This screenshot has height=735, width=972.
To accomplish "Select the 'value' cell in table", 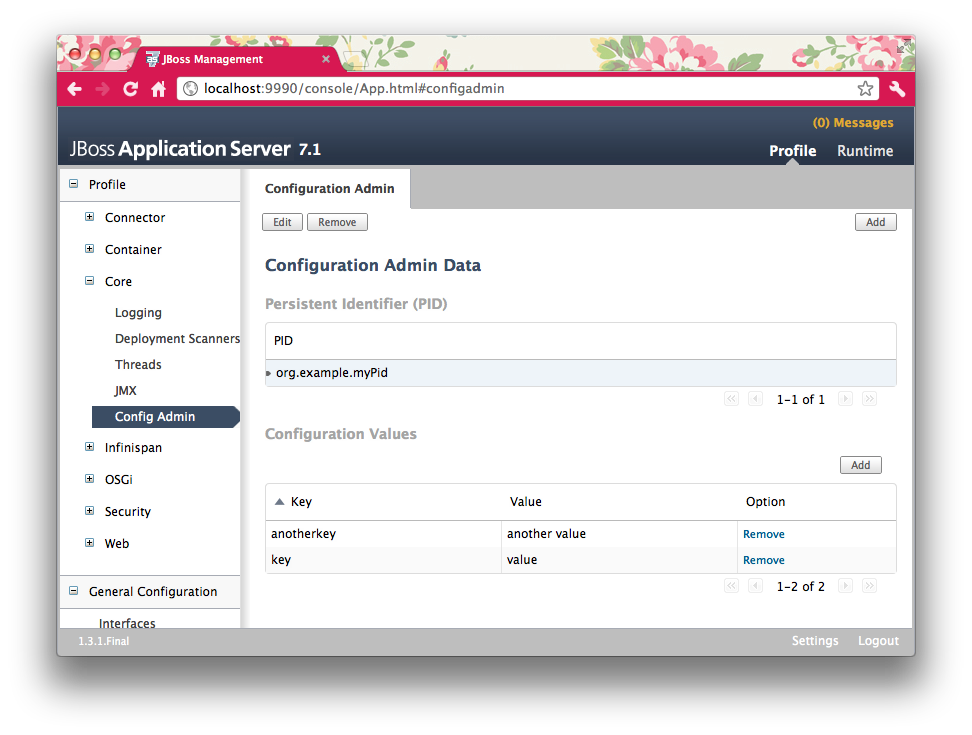I will (619, 560).
